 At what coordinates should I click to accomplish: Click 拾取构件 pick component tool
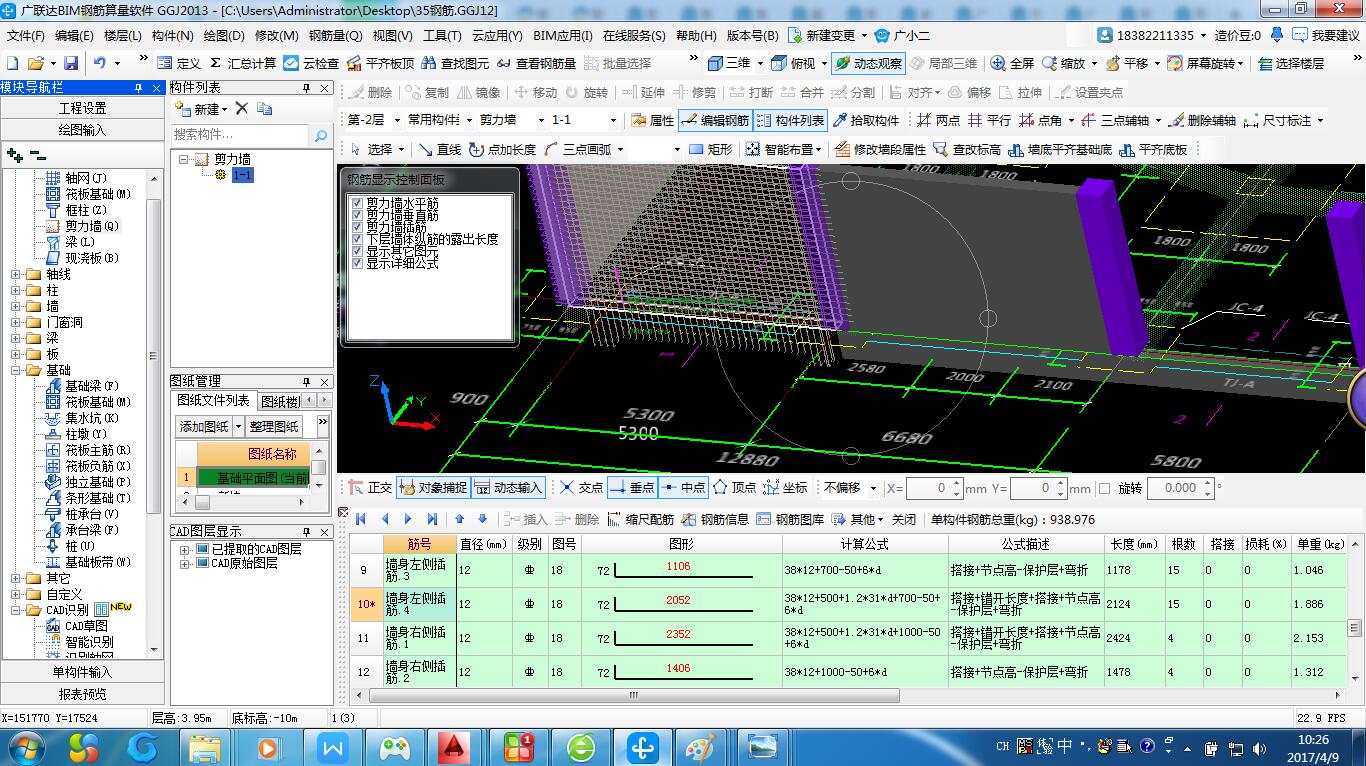point(866,120)
